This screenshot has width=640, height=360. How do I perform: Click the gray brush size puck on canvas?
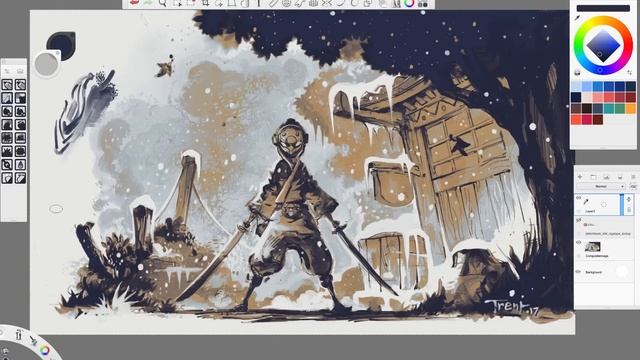(x=47, y=64)
